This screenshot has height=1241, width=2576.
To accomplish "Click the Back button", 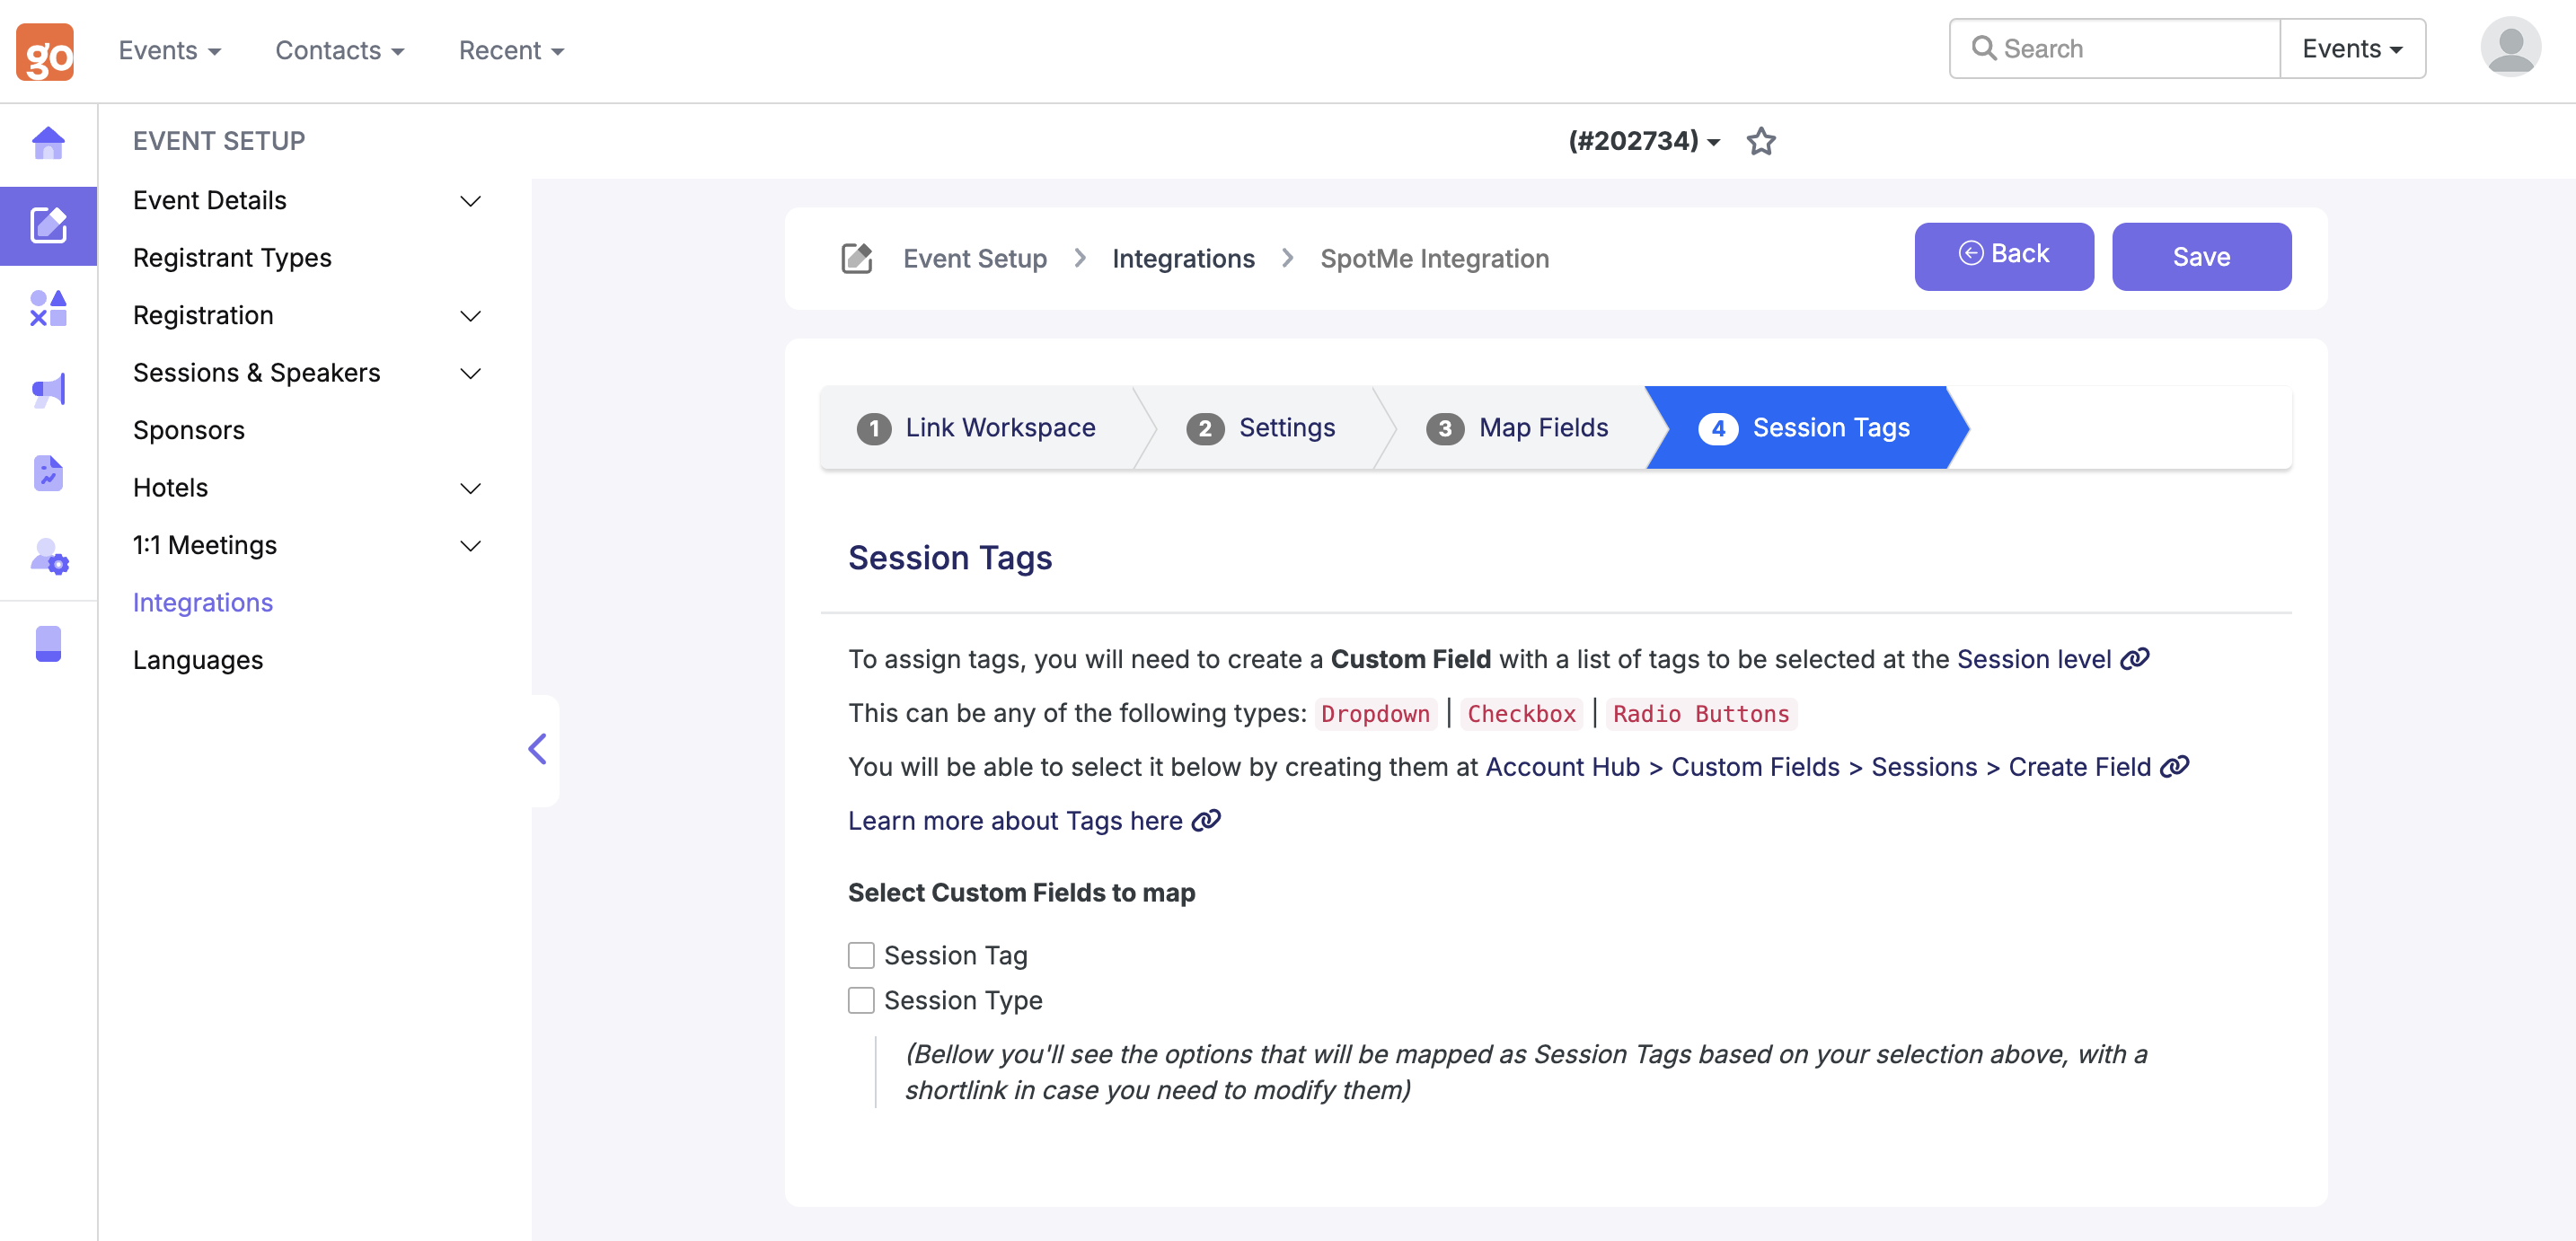I will [x=2004, y=257].
